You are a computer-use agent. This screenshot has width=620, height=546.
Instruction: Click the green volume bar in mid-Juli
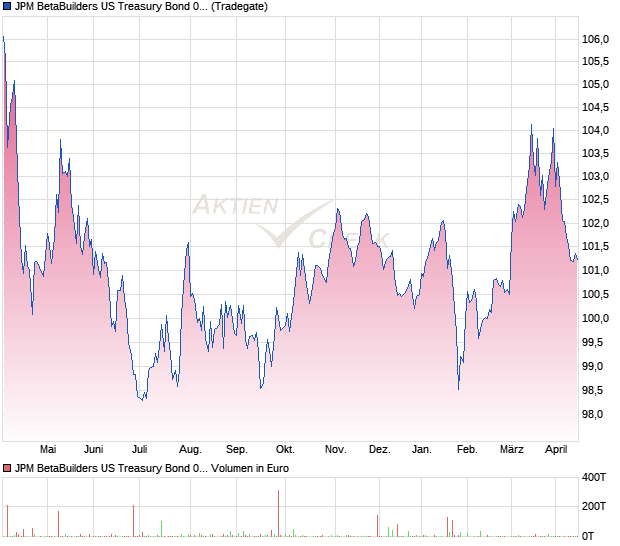pos(161,529)
